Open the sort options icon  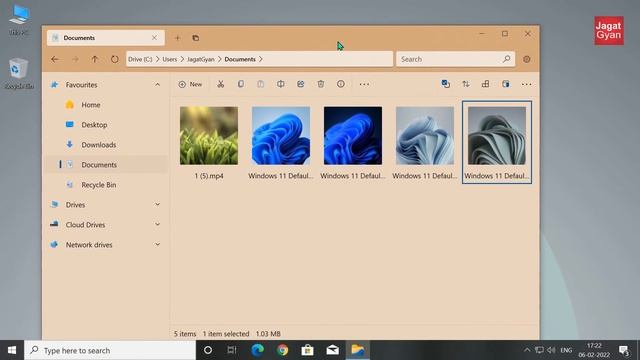(x=465, y=84)
